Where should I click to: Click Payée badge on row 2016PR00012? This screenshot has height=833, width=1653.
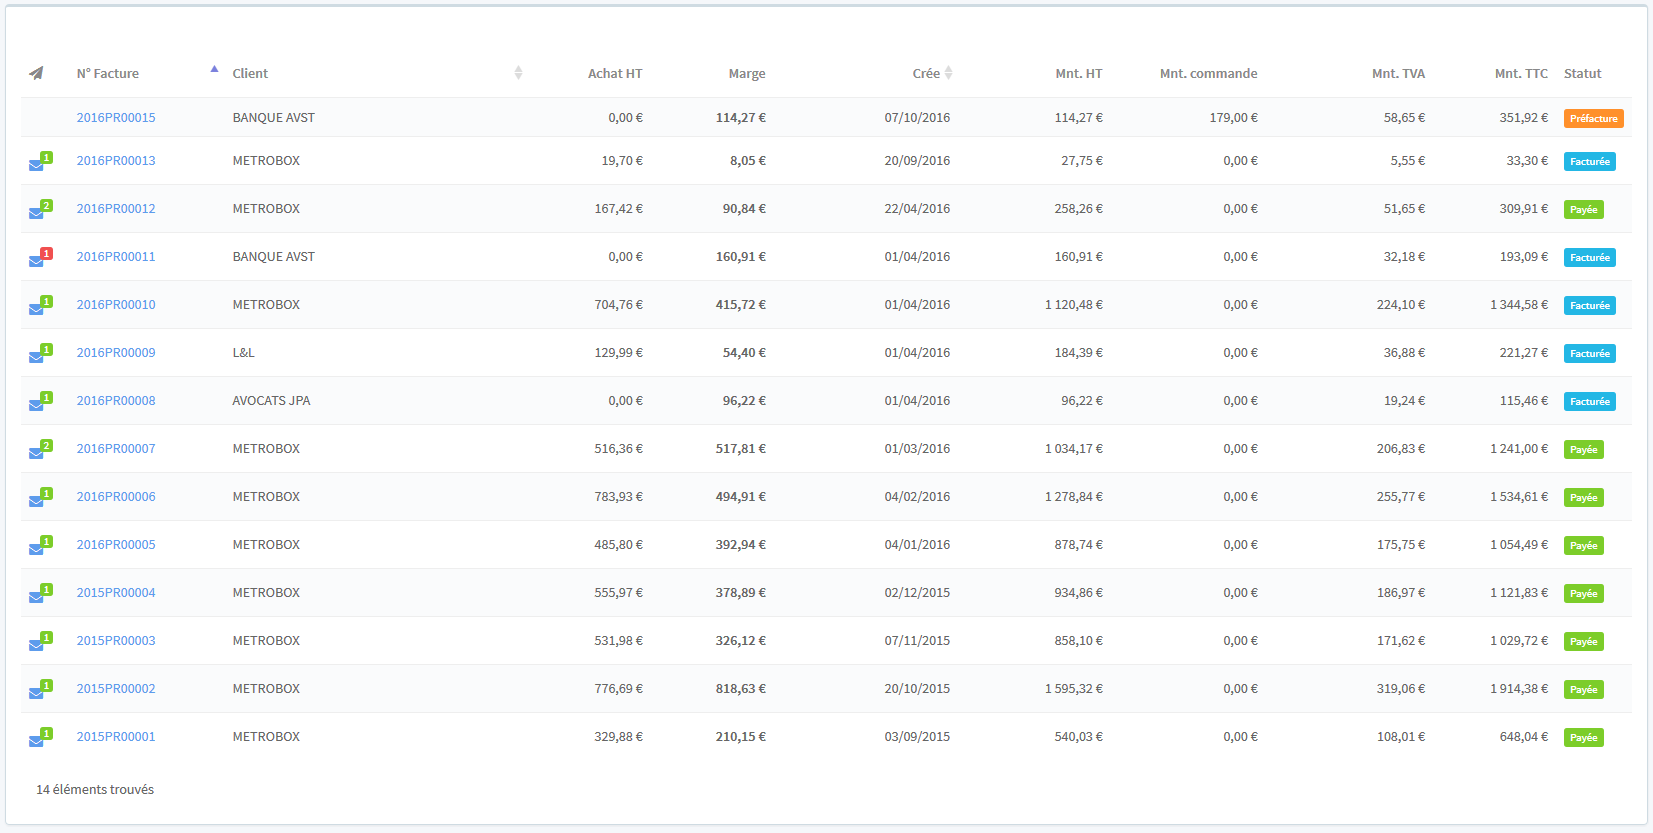(1583, 209)
